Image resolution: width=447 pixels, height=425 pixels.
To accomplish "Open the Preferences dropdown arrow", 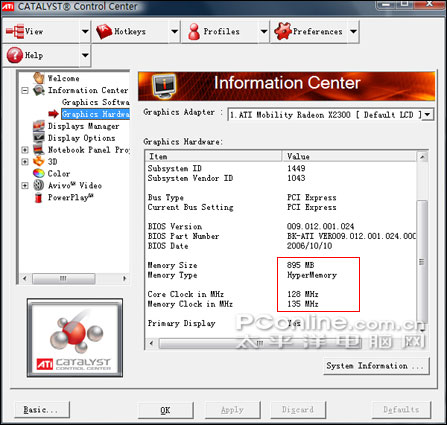I will click(x=353, y=32).
